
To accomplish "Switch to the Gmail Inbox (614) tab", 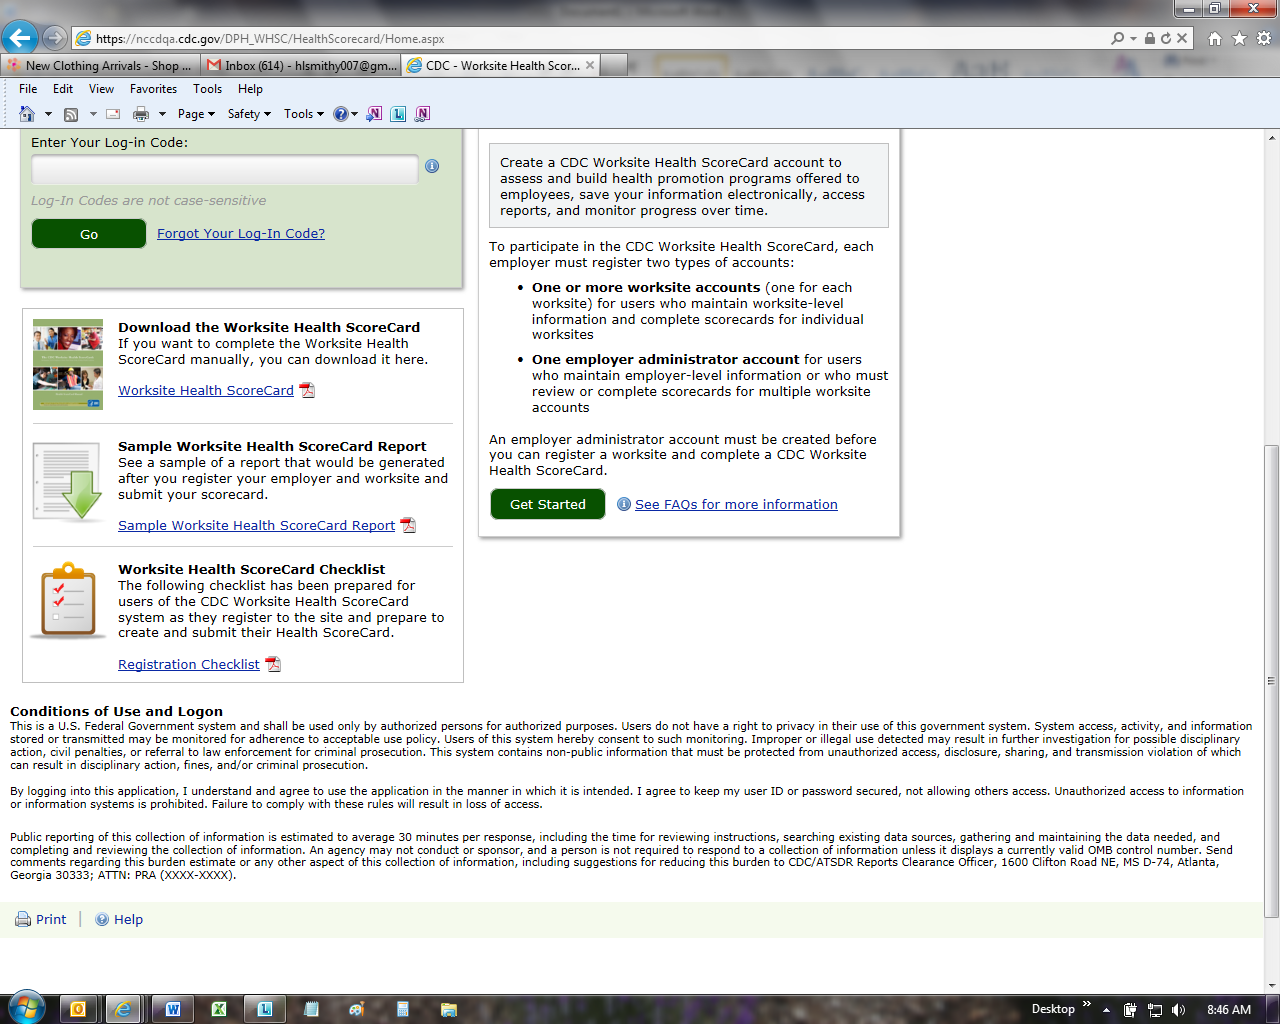I will [301, 65].
